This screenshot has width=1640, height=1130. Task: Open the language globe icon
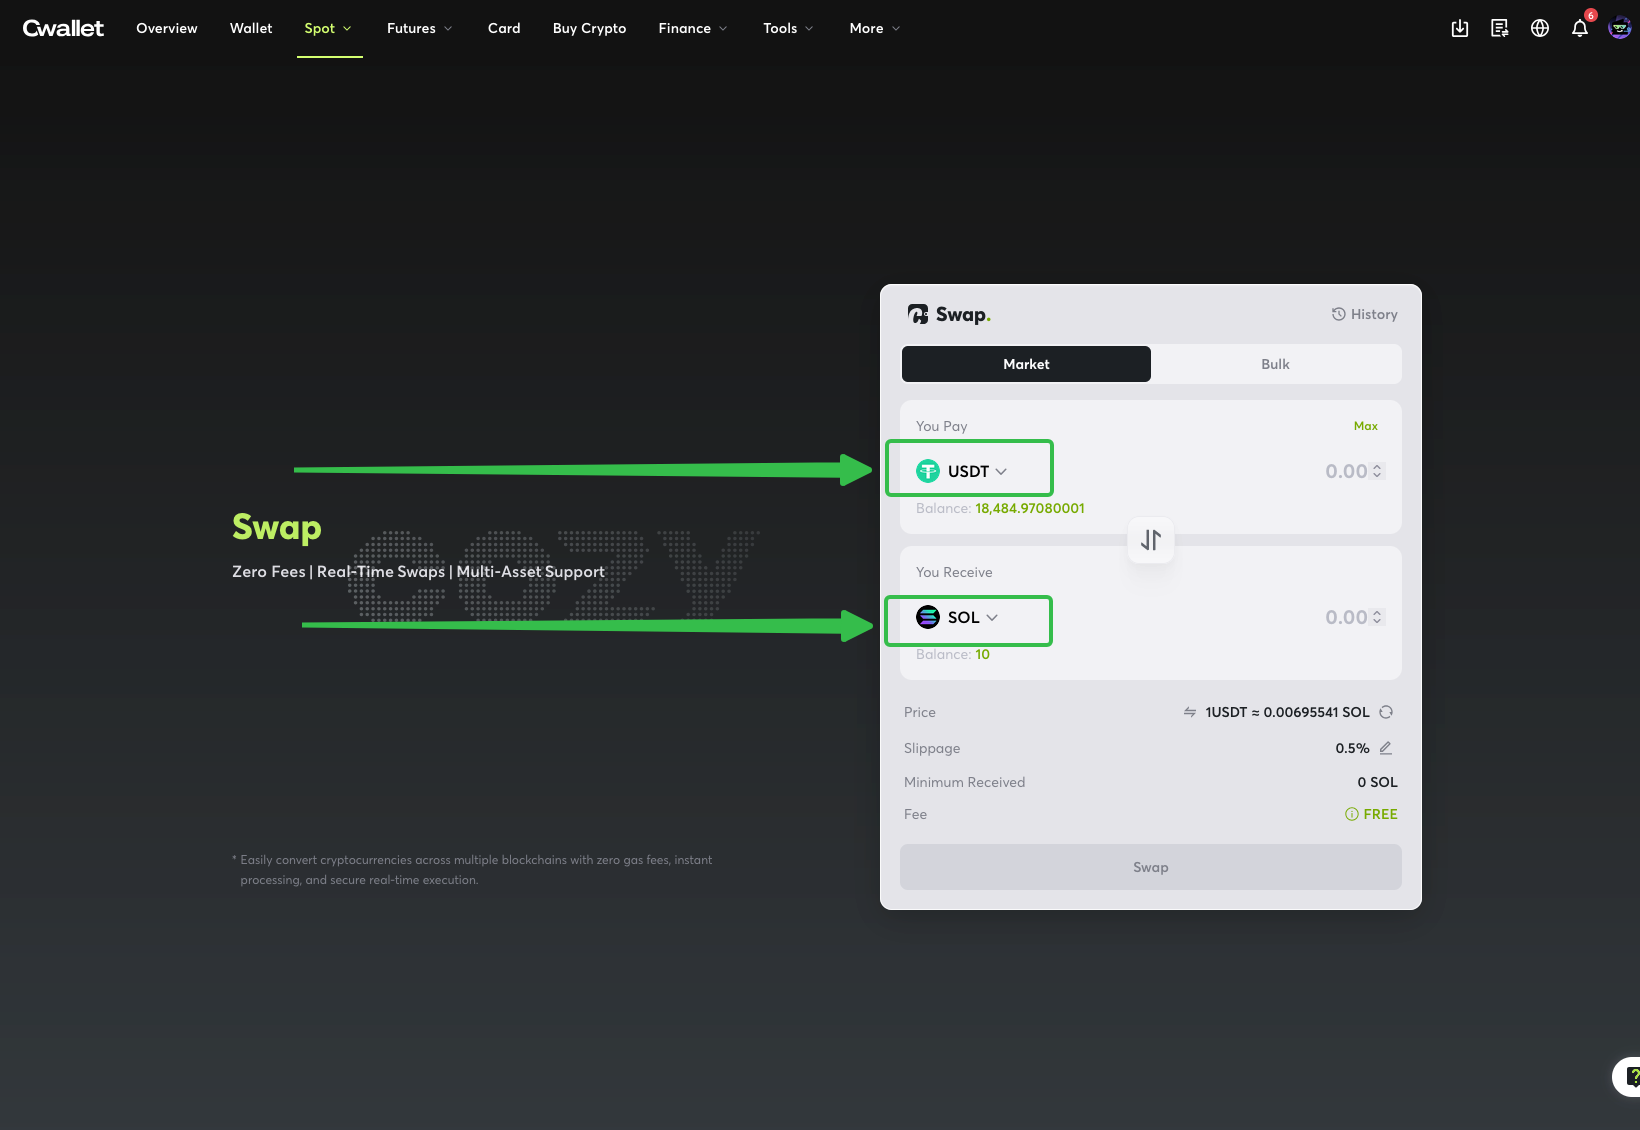[x=1540, y=28]
